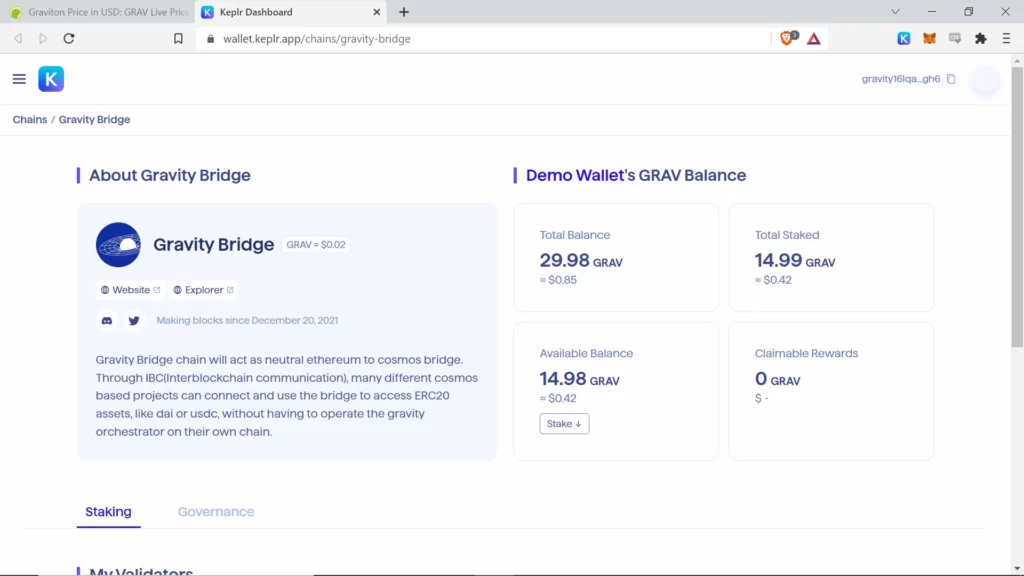Viewport: 1024px width, 576px height.
Task: Open the Gravity Bridge Website link
Action: click(x=130, y=290)
